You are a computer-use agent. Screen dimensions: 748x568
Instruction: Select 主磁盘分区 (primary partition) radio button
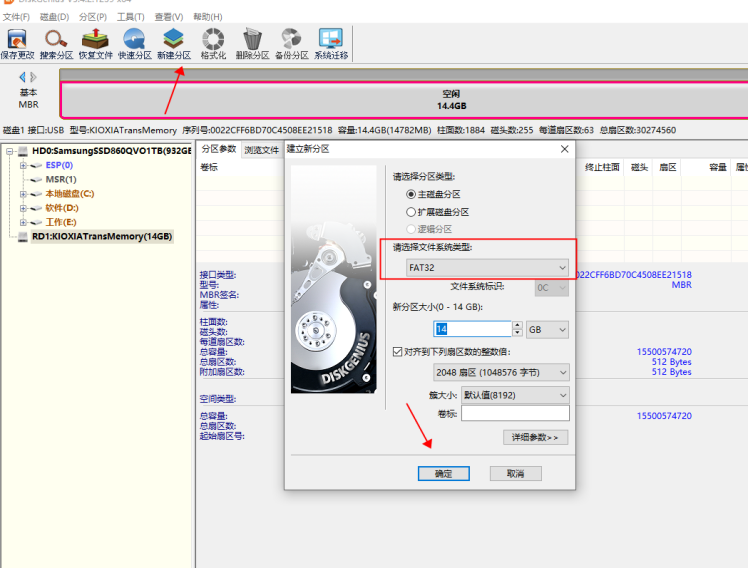411,194
